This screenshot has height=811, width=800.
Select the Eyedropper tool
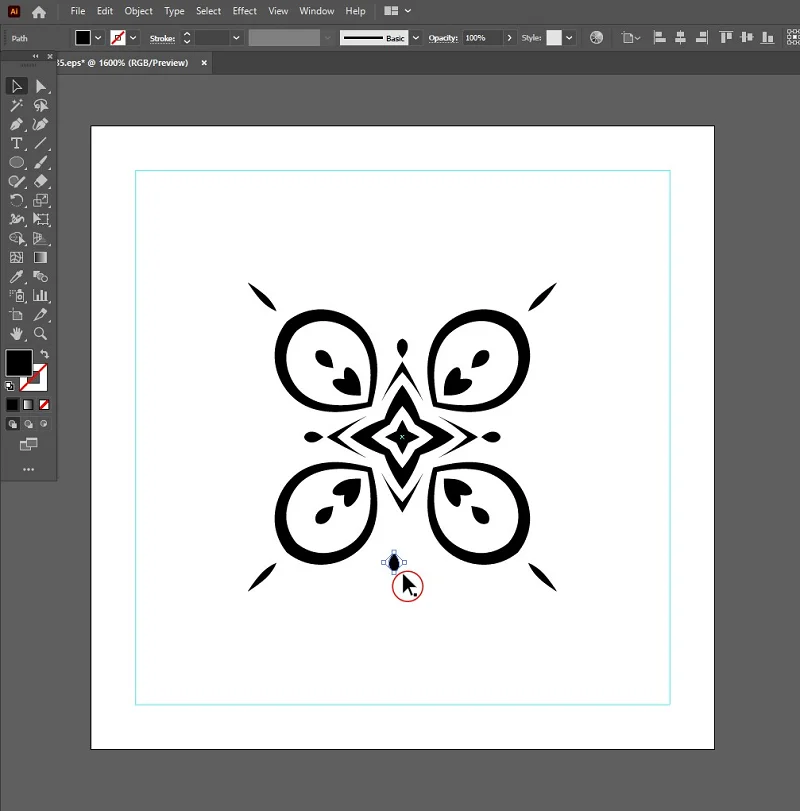pyautogui.click(x=17, y=277)
